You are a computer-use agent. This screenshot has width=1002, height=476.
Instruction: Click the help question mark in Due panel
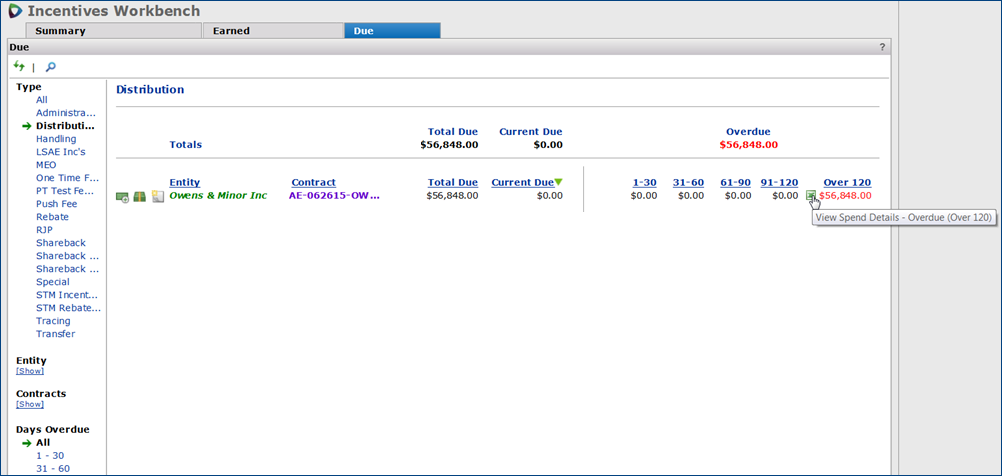(882, 47)
